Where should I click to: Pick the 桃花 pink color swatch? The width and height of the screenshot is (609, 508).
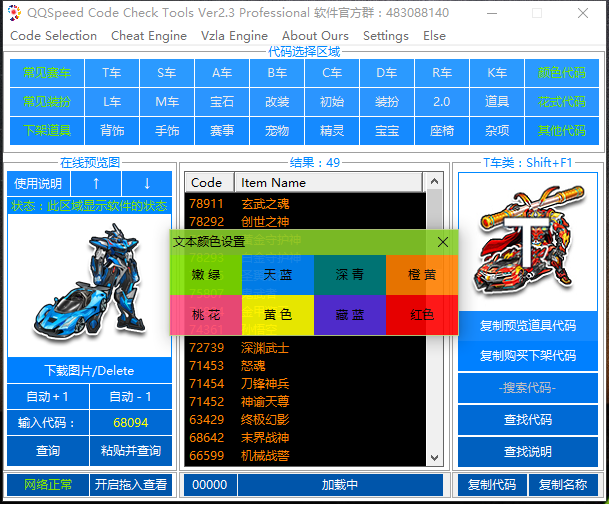[206, 315]
